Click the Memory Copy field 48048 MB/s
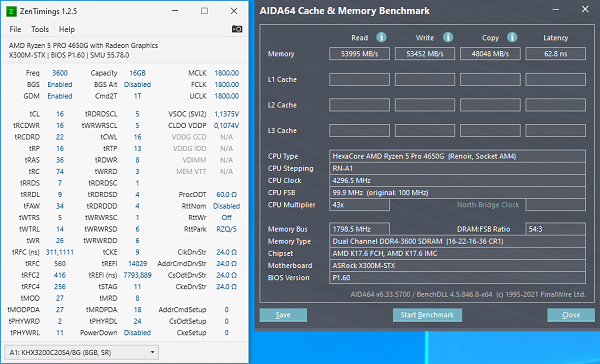This screenshot has height=364, width=600. coord(490,54)
